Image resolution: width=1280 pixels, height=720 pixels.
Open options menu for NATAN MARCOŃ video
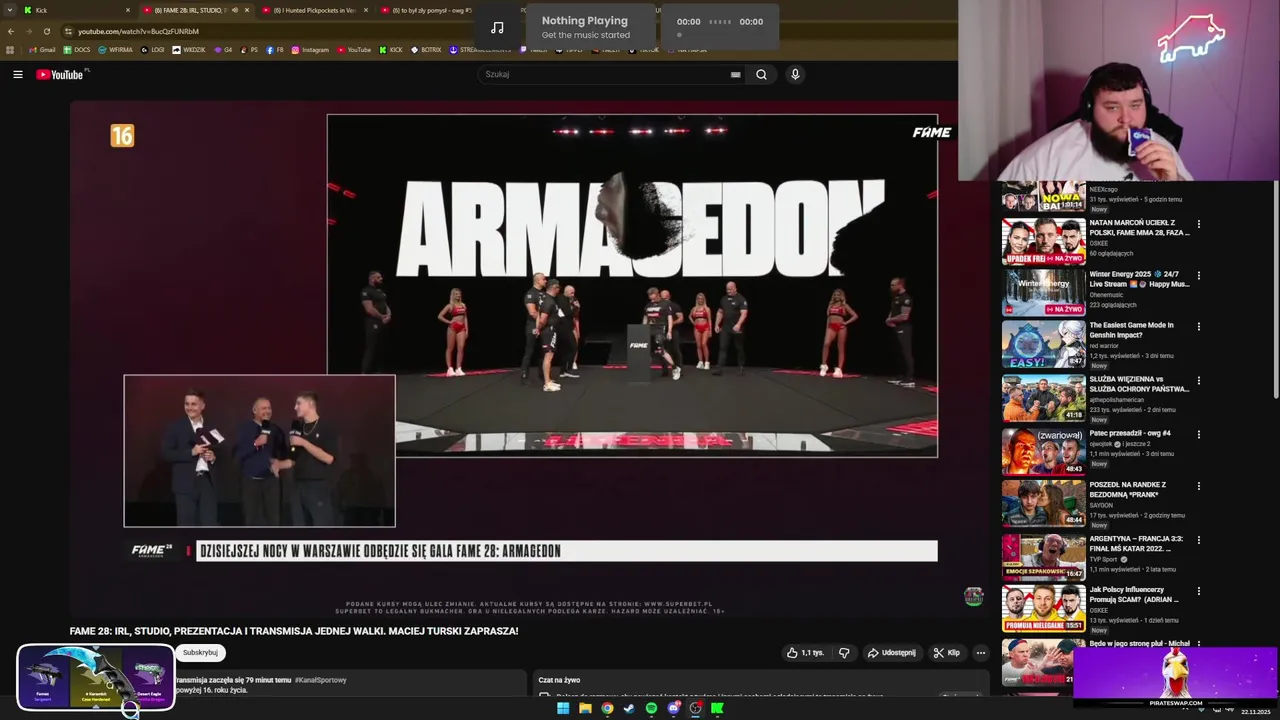pyautogui.click(x=1198, y=224)
